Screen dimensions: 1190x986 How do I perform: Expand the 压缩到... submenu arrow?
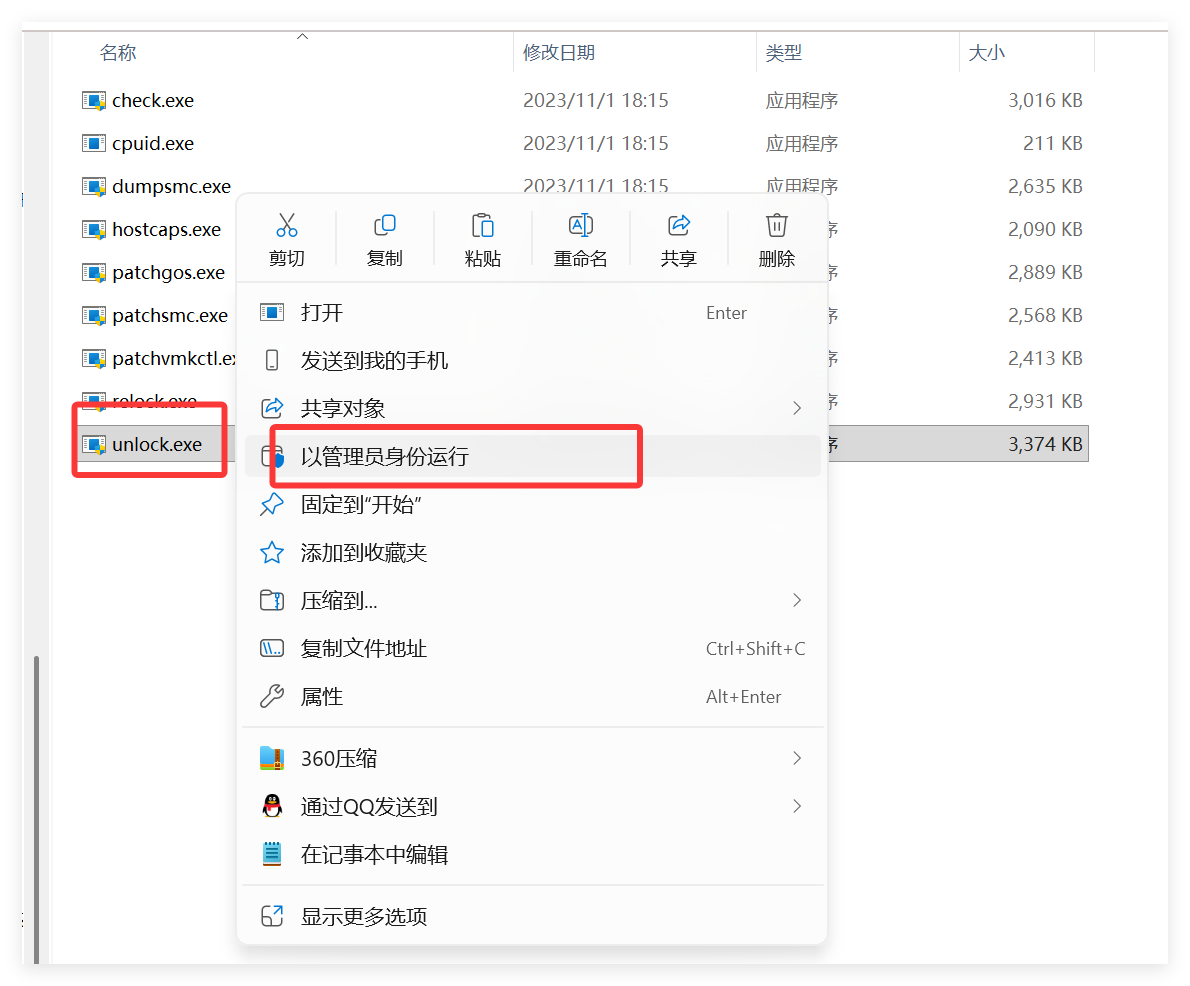click(797, 600)
